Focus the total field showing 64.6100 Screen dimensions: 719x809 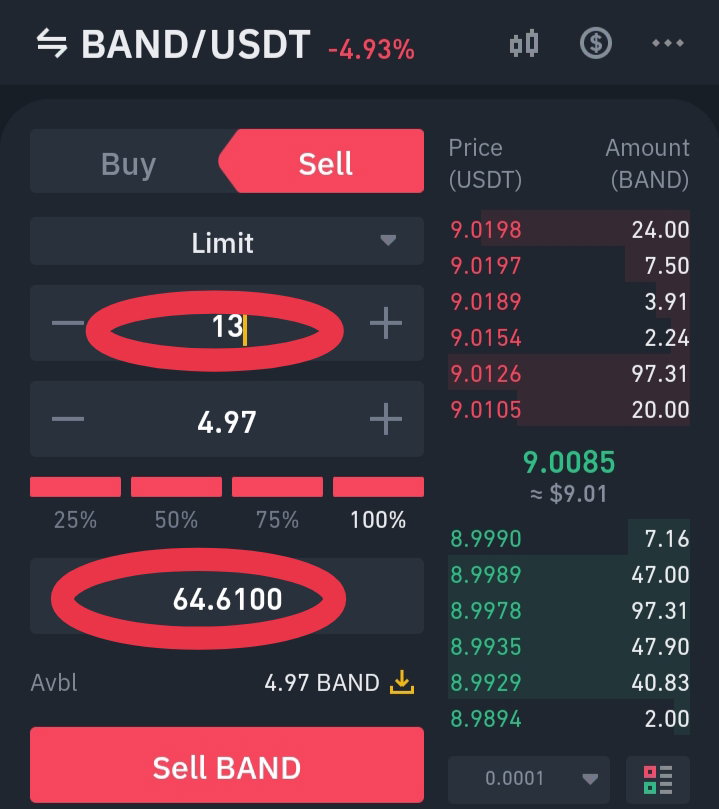coord(227,596)
